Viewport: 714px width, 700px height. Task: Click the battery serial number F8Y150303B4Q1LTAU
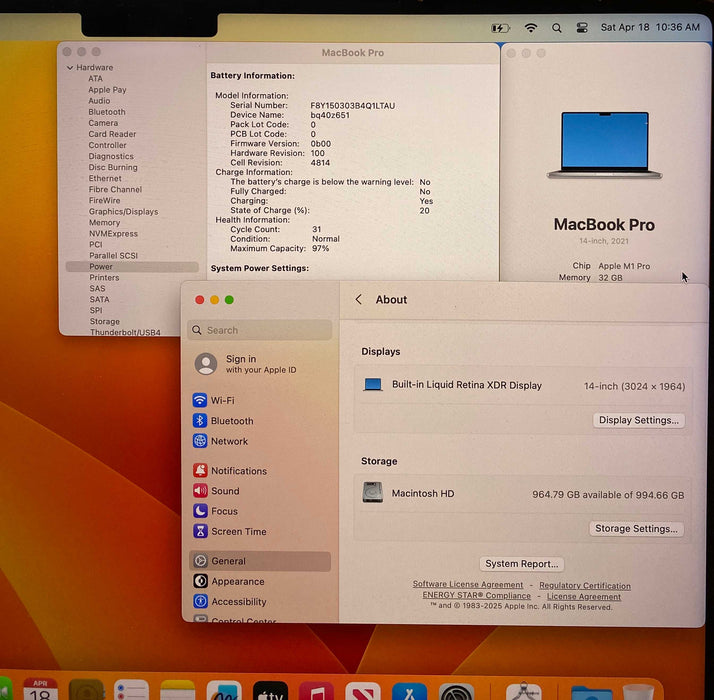352,105
